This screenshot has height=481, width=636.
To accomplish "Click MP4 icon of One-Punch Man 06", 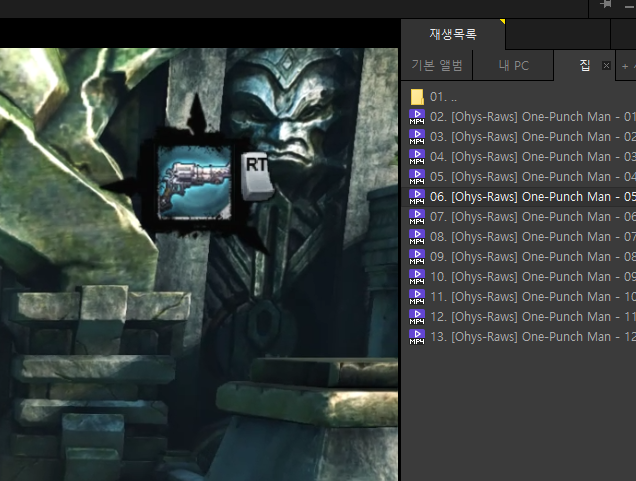I will tap(417, 217).
